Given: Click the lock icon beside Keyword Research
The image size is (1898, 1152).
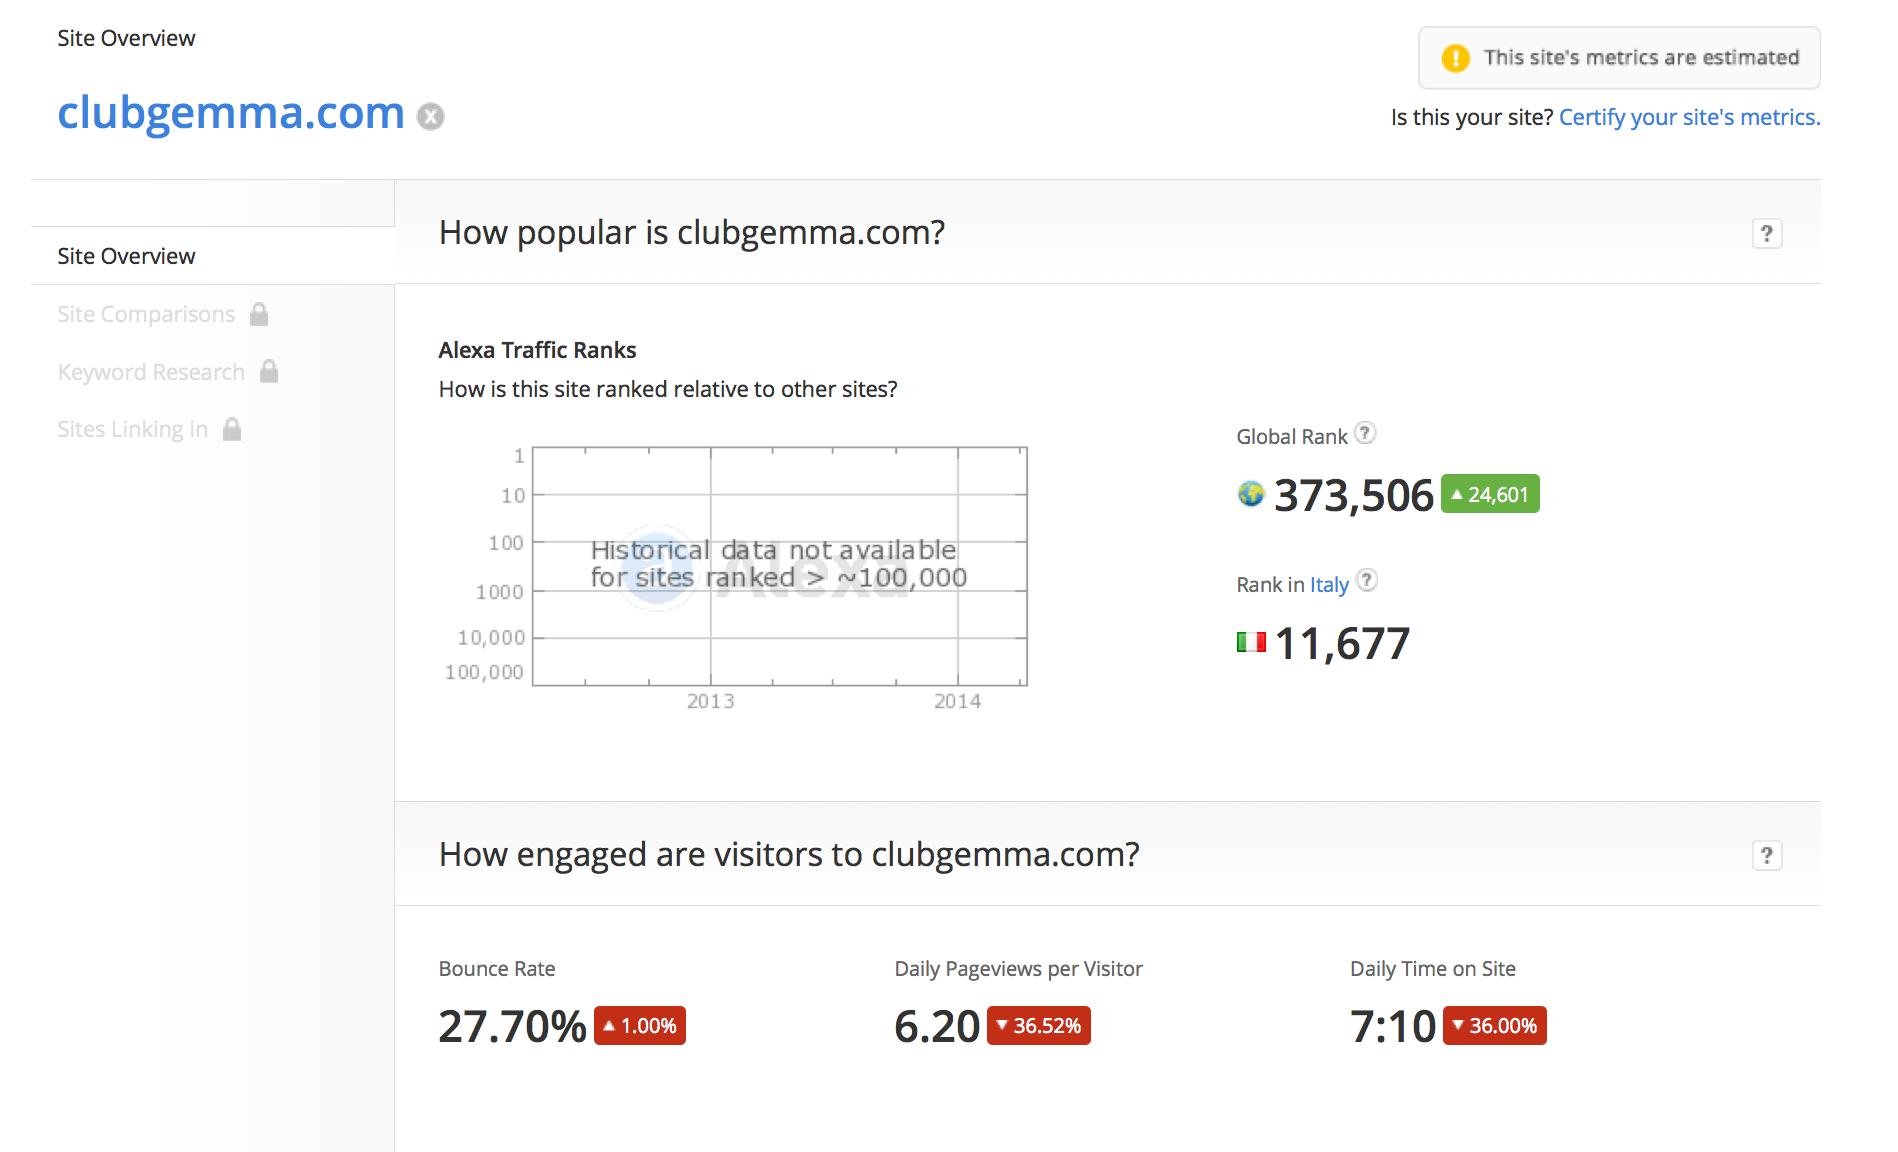Looking at the screenshot, I should click(x=269, y=371).
